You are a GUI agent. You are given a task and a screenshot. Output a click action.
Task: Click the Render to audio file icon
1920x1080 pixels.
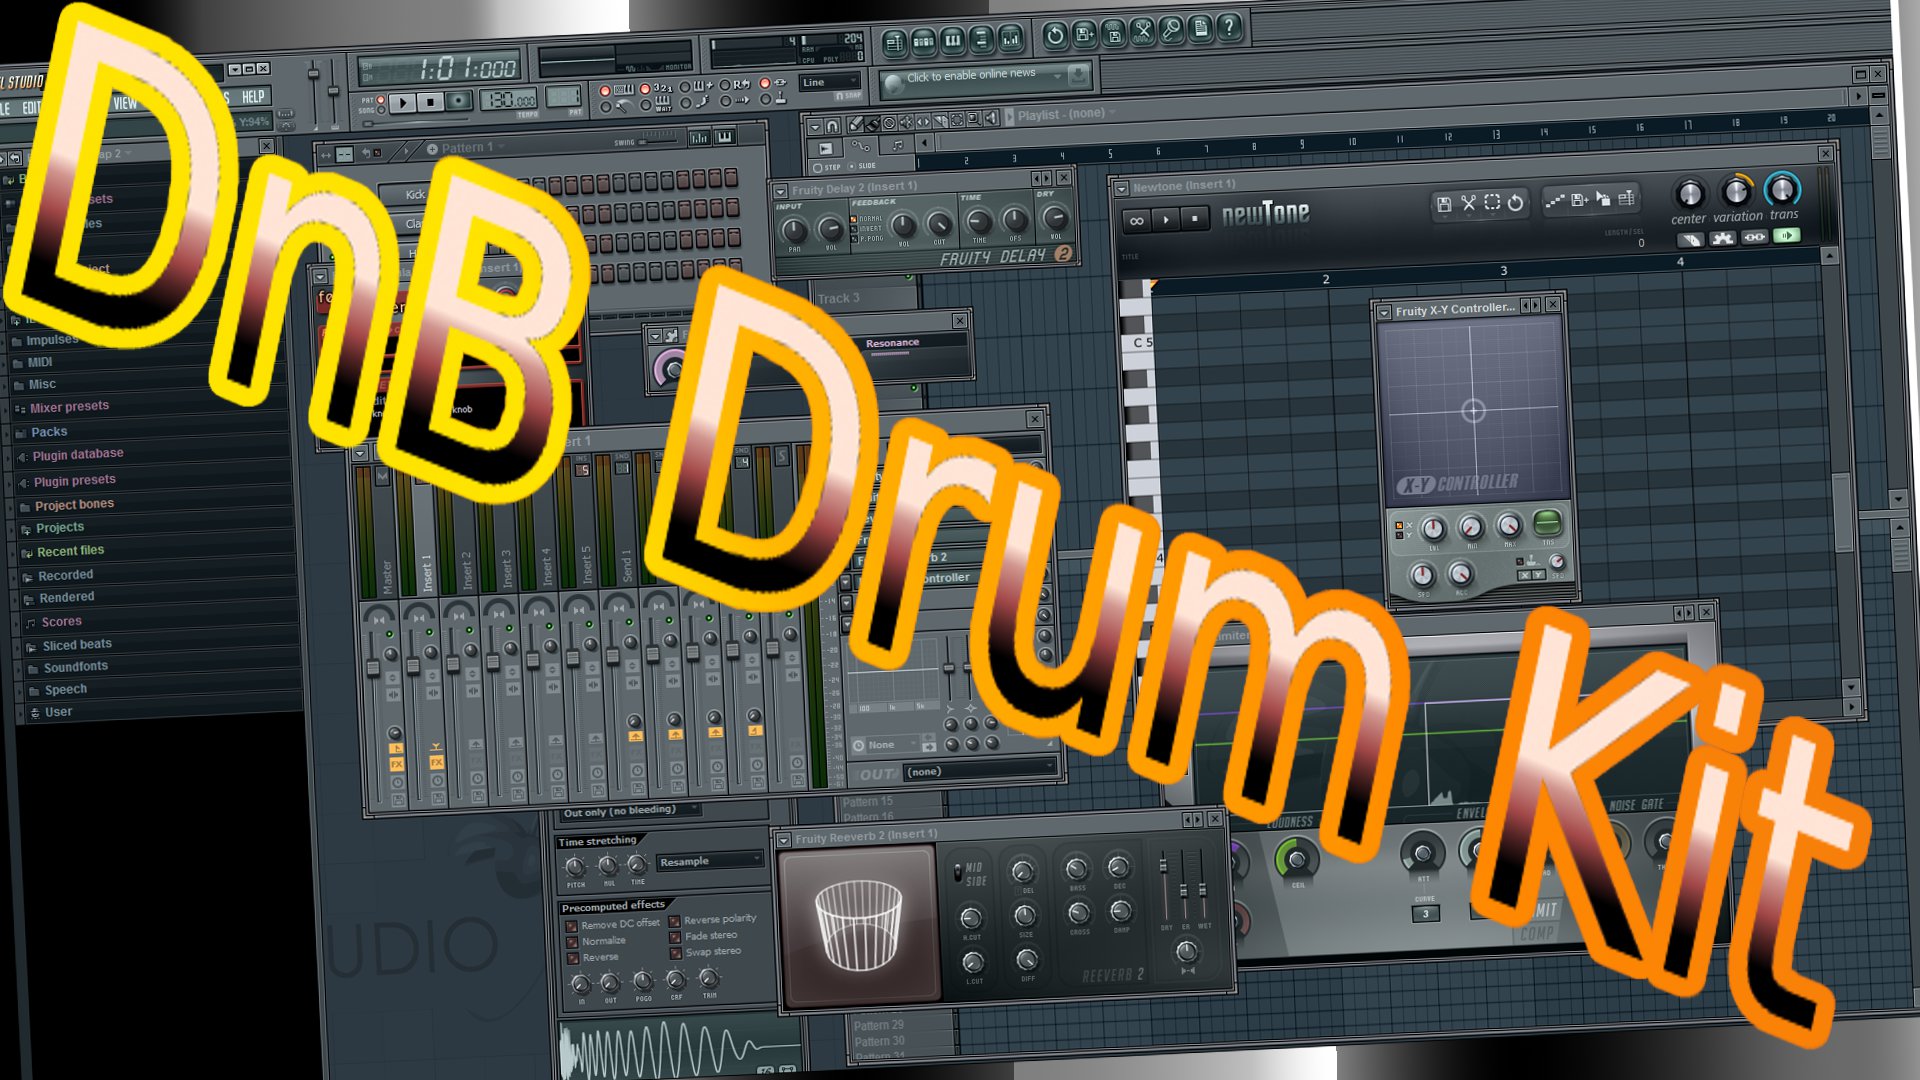1114,35
